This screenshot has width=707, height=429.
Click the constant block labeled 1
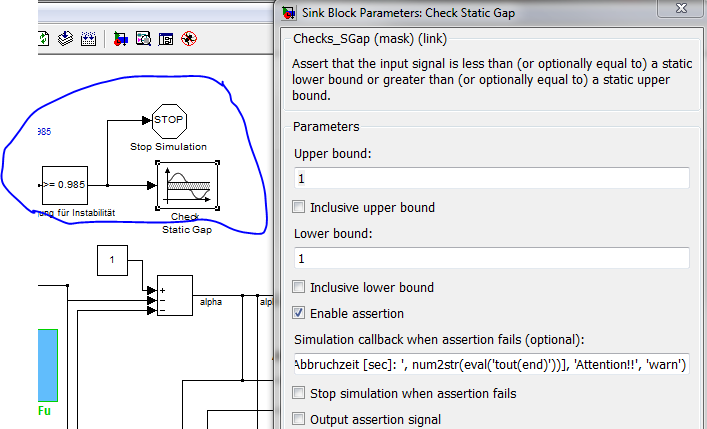point(113,261)
